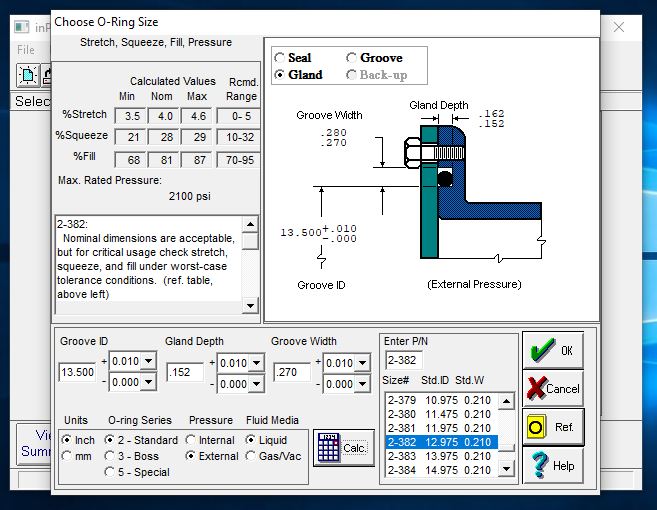Viewport: 657px width, 510px height.
Task: Click the Enter P/N 2-382 field
Action: click(x=404, y=360)
